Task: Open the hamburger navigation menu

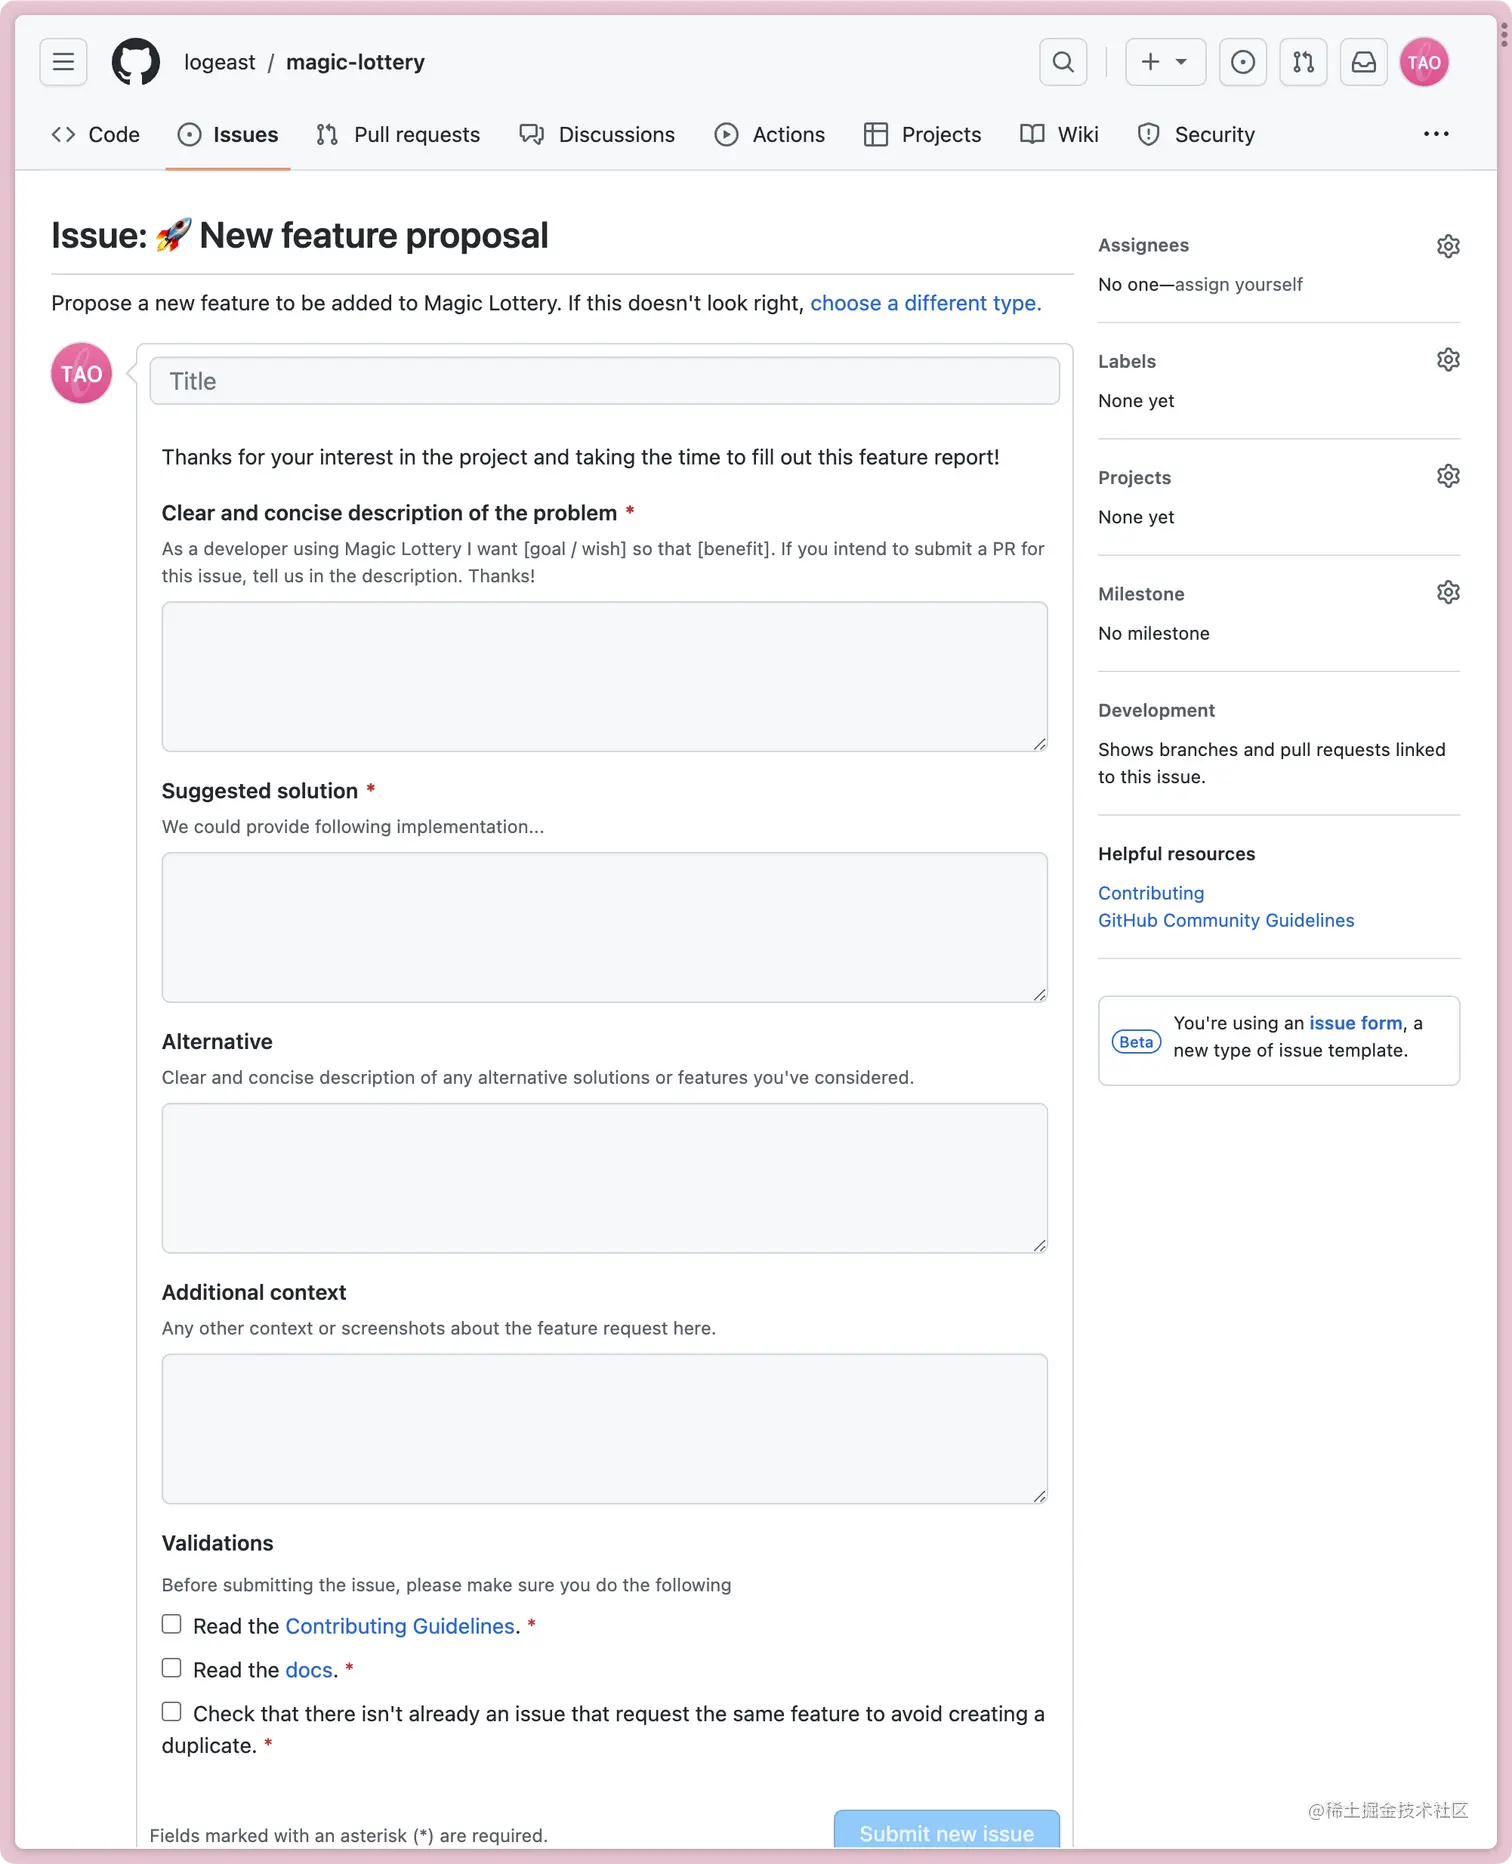Action: [63, 62]
